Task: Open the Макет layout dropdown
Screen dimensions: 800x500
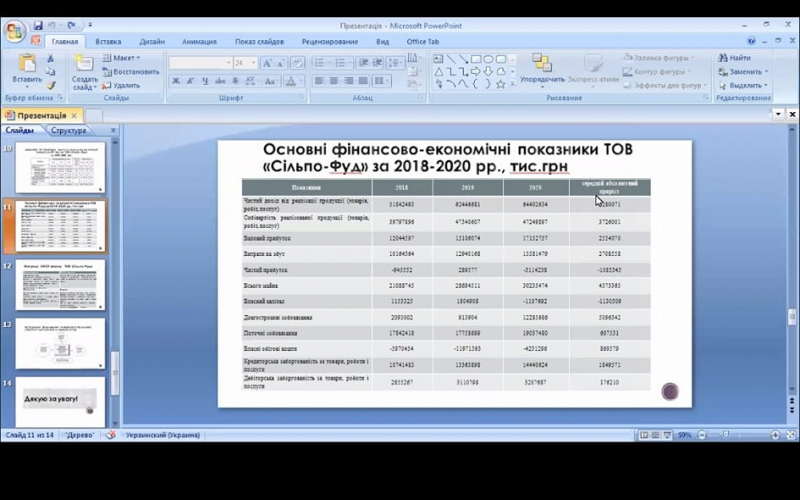Action: [x=121, y=58]
